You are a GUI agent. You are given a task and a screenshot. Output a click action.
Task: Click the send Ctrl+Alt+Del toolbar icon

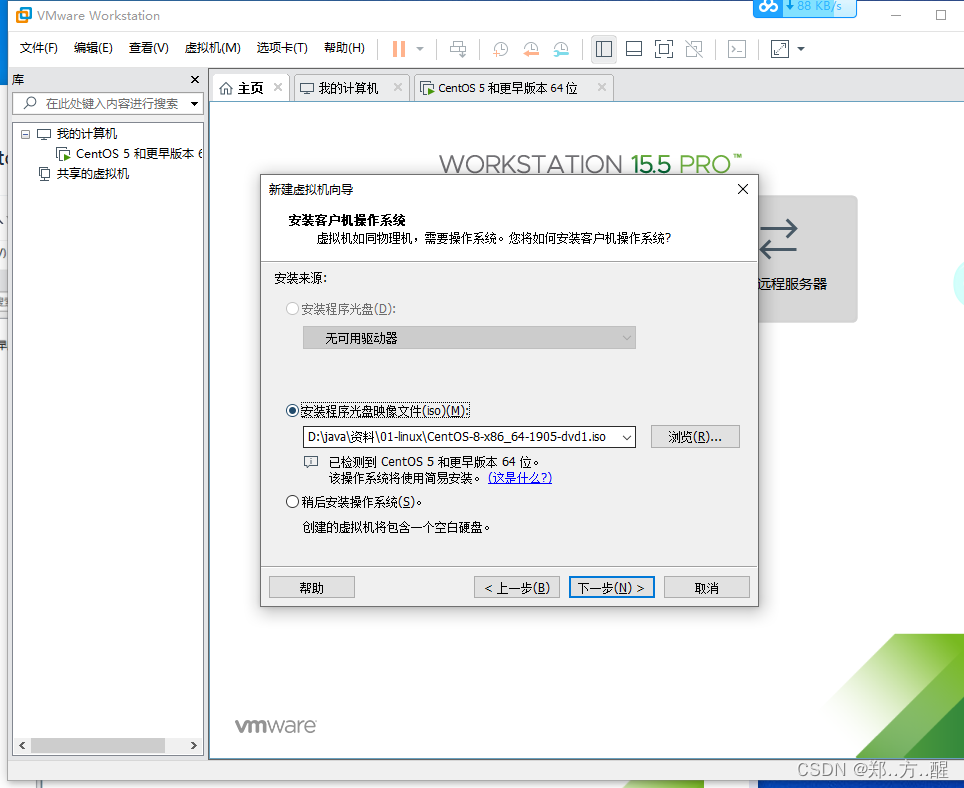coord(458,49)
